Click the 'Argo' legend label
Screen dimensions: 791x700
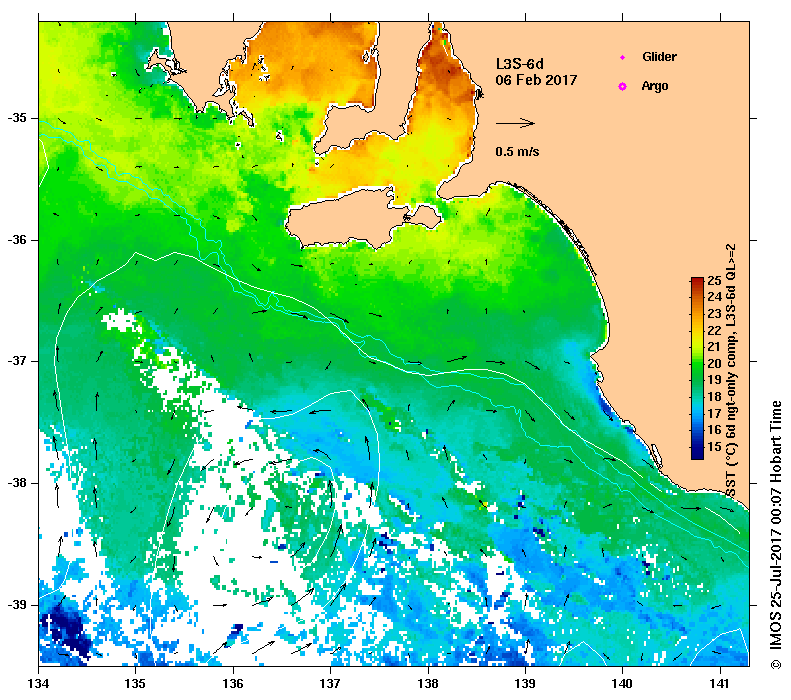click(655, 86)
